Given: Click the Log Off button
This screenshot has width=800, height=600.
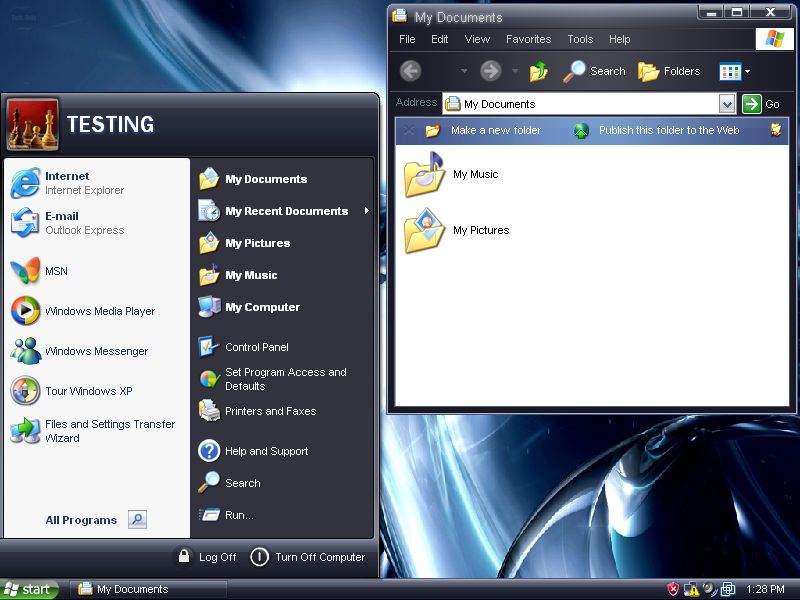Looking at the screenshot, I should [207, 557].
